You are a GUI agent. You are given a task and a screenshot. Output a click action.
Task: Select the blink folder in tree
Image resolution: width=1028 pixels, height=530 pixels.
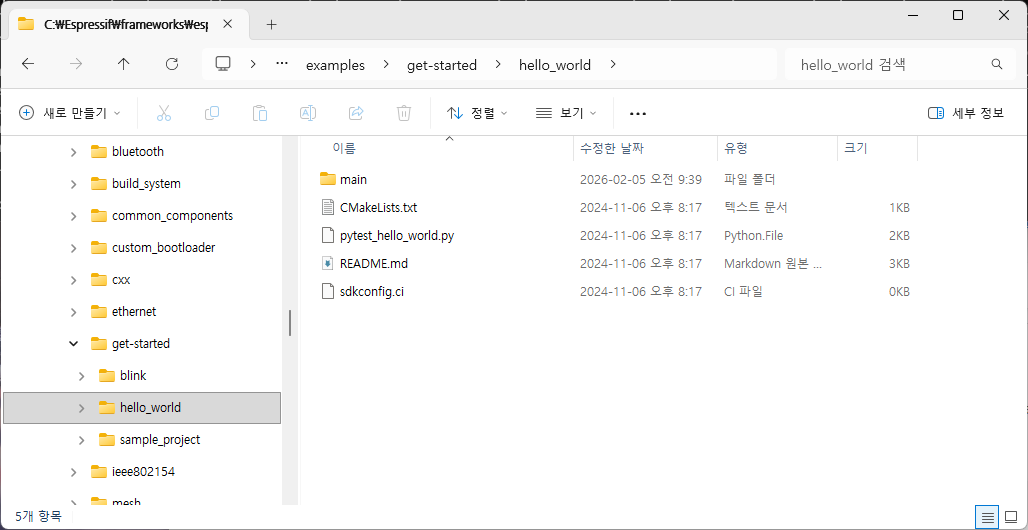pyautogui.click(x=133, y=376)
